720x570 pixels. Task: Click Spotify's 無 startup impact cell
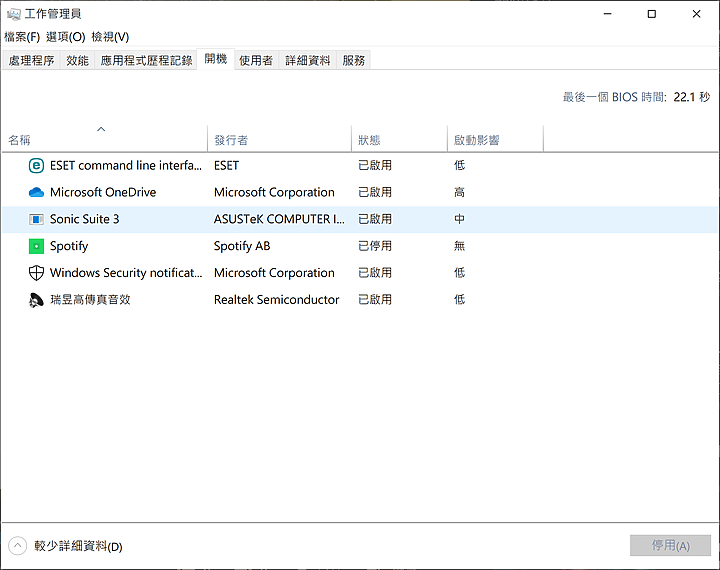pos(459,246)
